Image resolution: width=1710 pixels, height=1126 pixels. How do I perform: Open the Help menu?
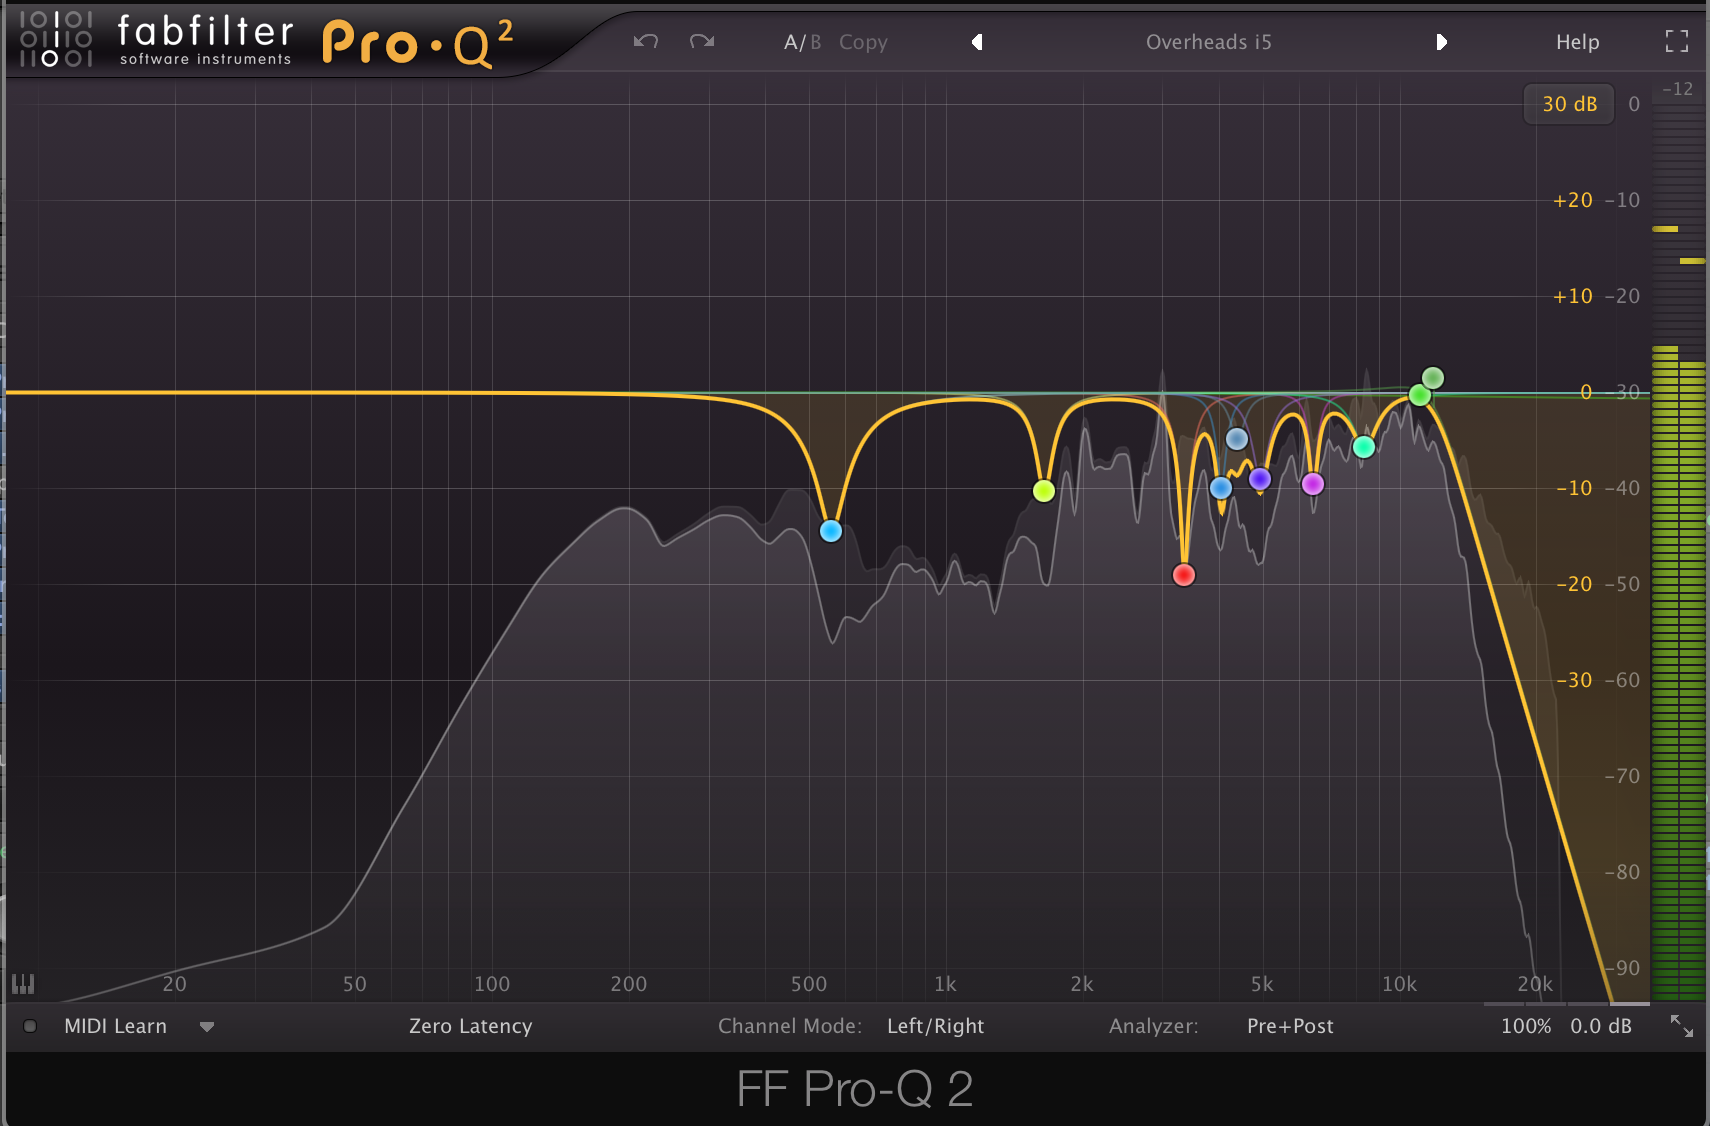[1577, 42]
